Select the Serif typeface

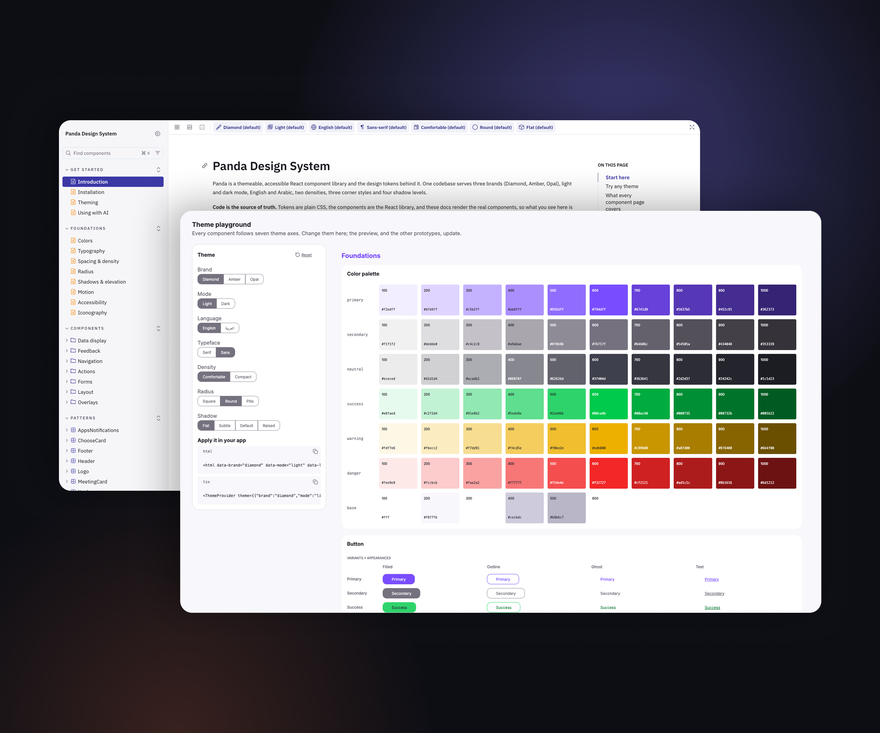207,352
